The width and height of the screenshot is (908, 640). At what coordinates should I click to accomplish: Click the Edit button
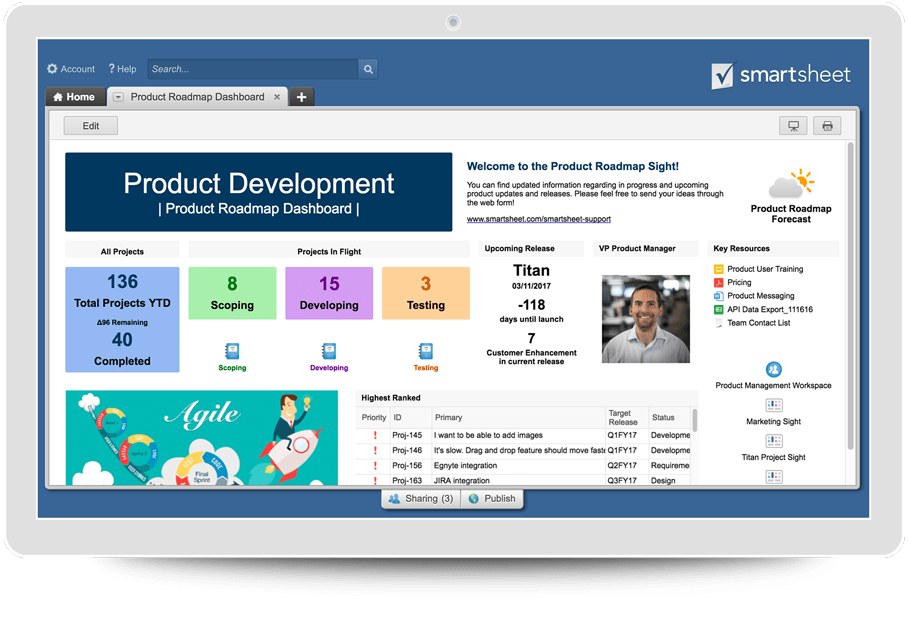[x=90, y=126]
